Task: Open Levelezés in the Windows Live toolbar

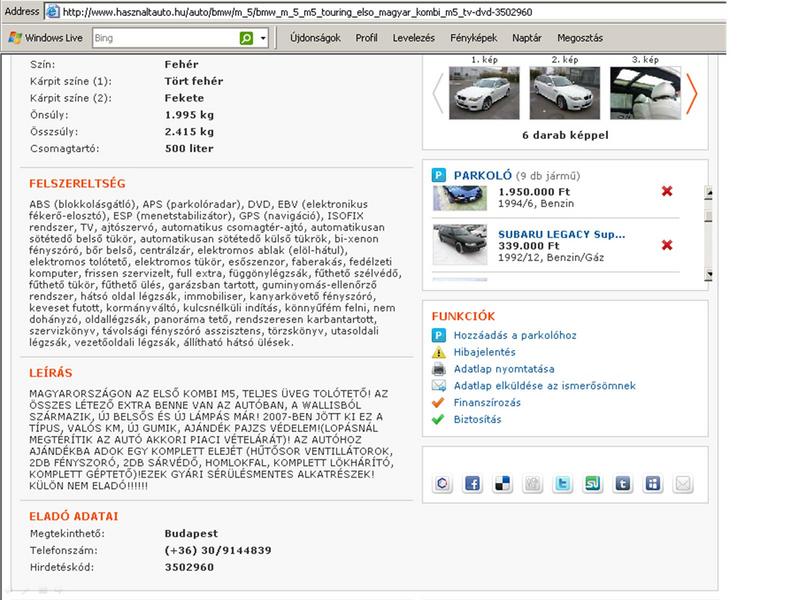Action: tap(414, 38)
